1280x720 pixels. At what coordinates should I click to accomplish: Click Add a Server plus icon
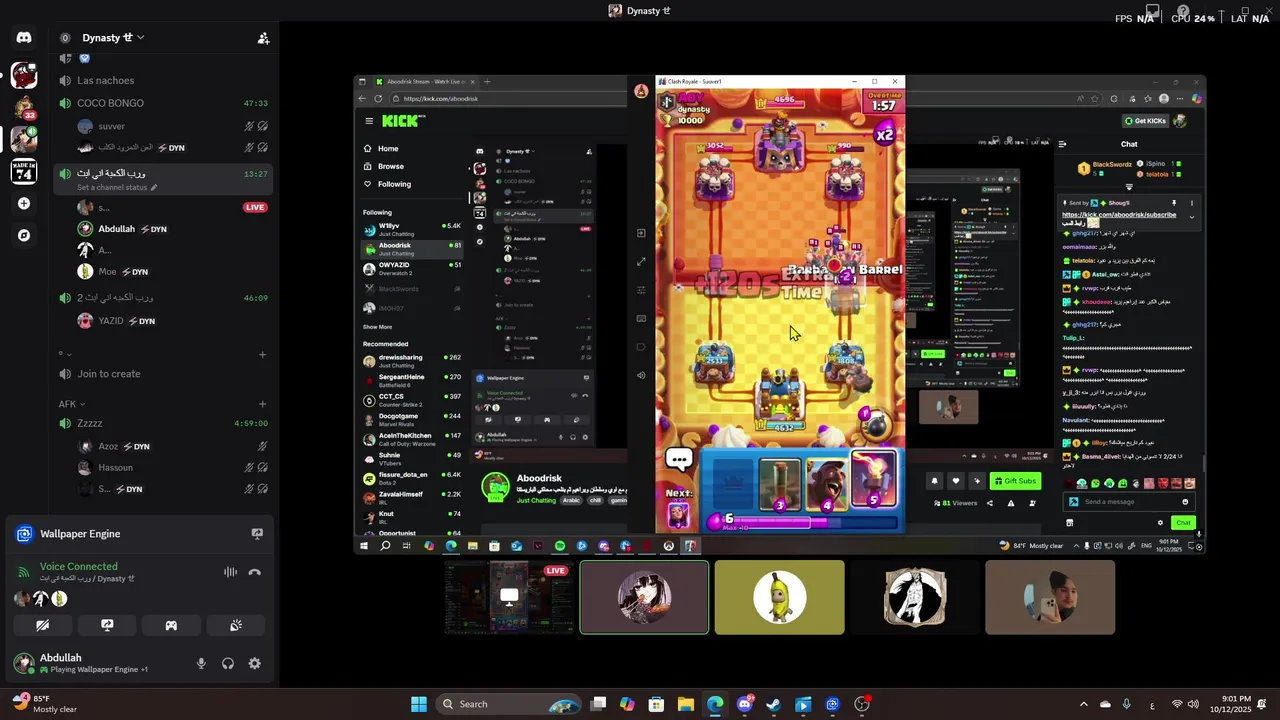[x=24, y=203]
